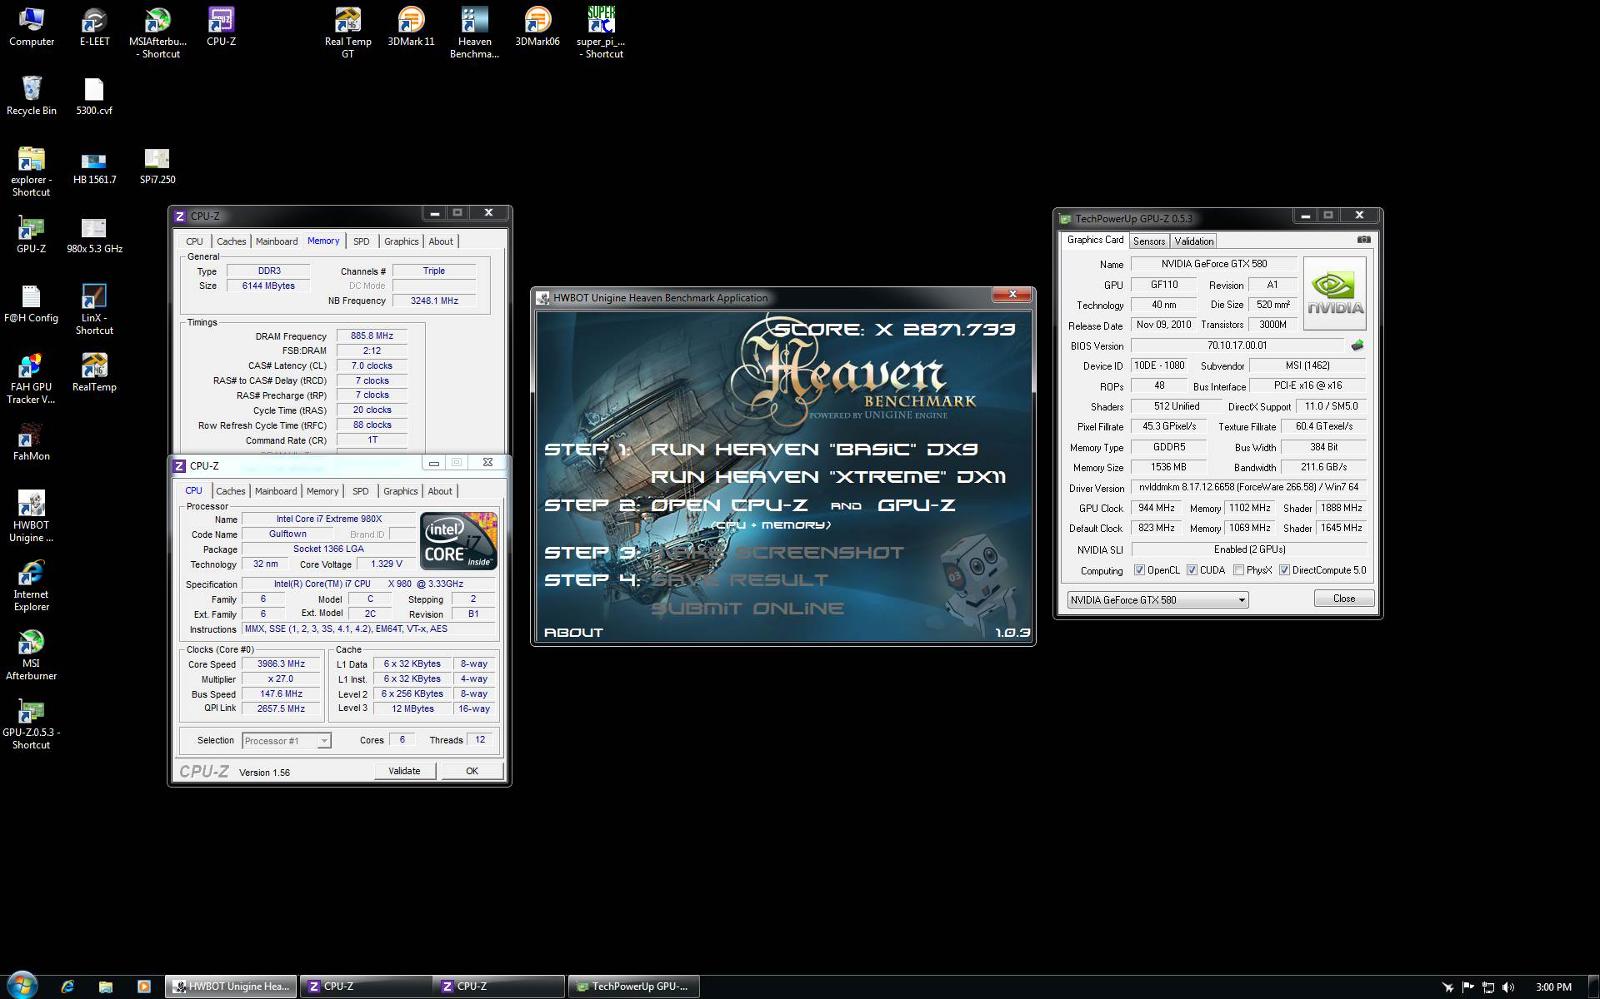Click the 3:00 PM clock in tray

(1553, 987)
